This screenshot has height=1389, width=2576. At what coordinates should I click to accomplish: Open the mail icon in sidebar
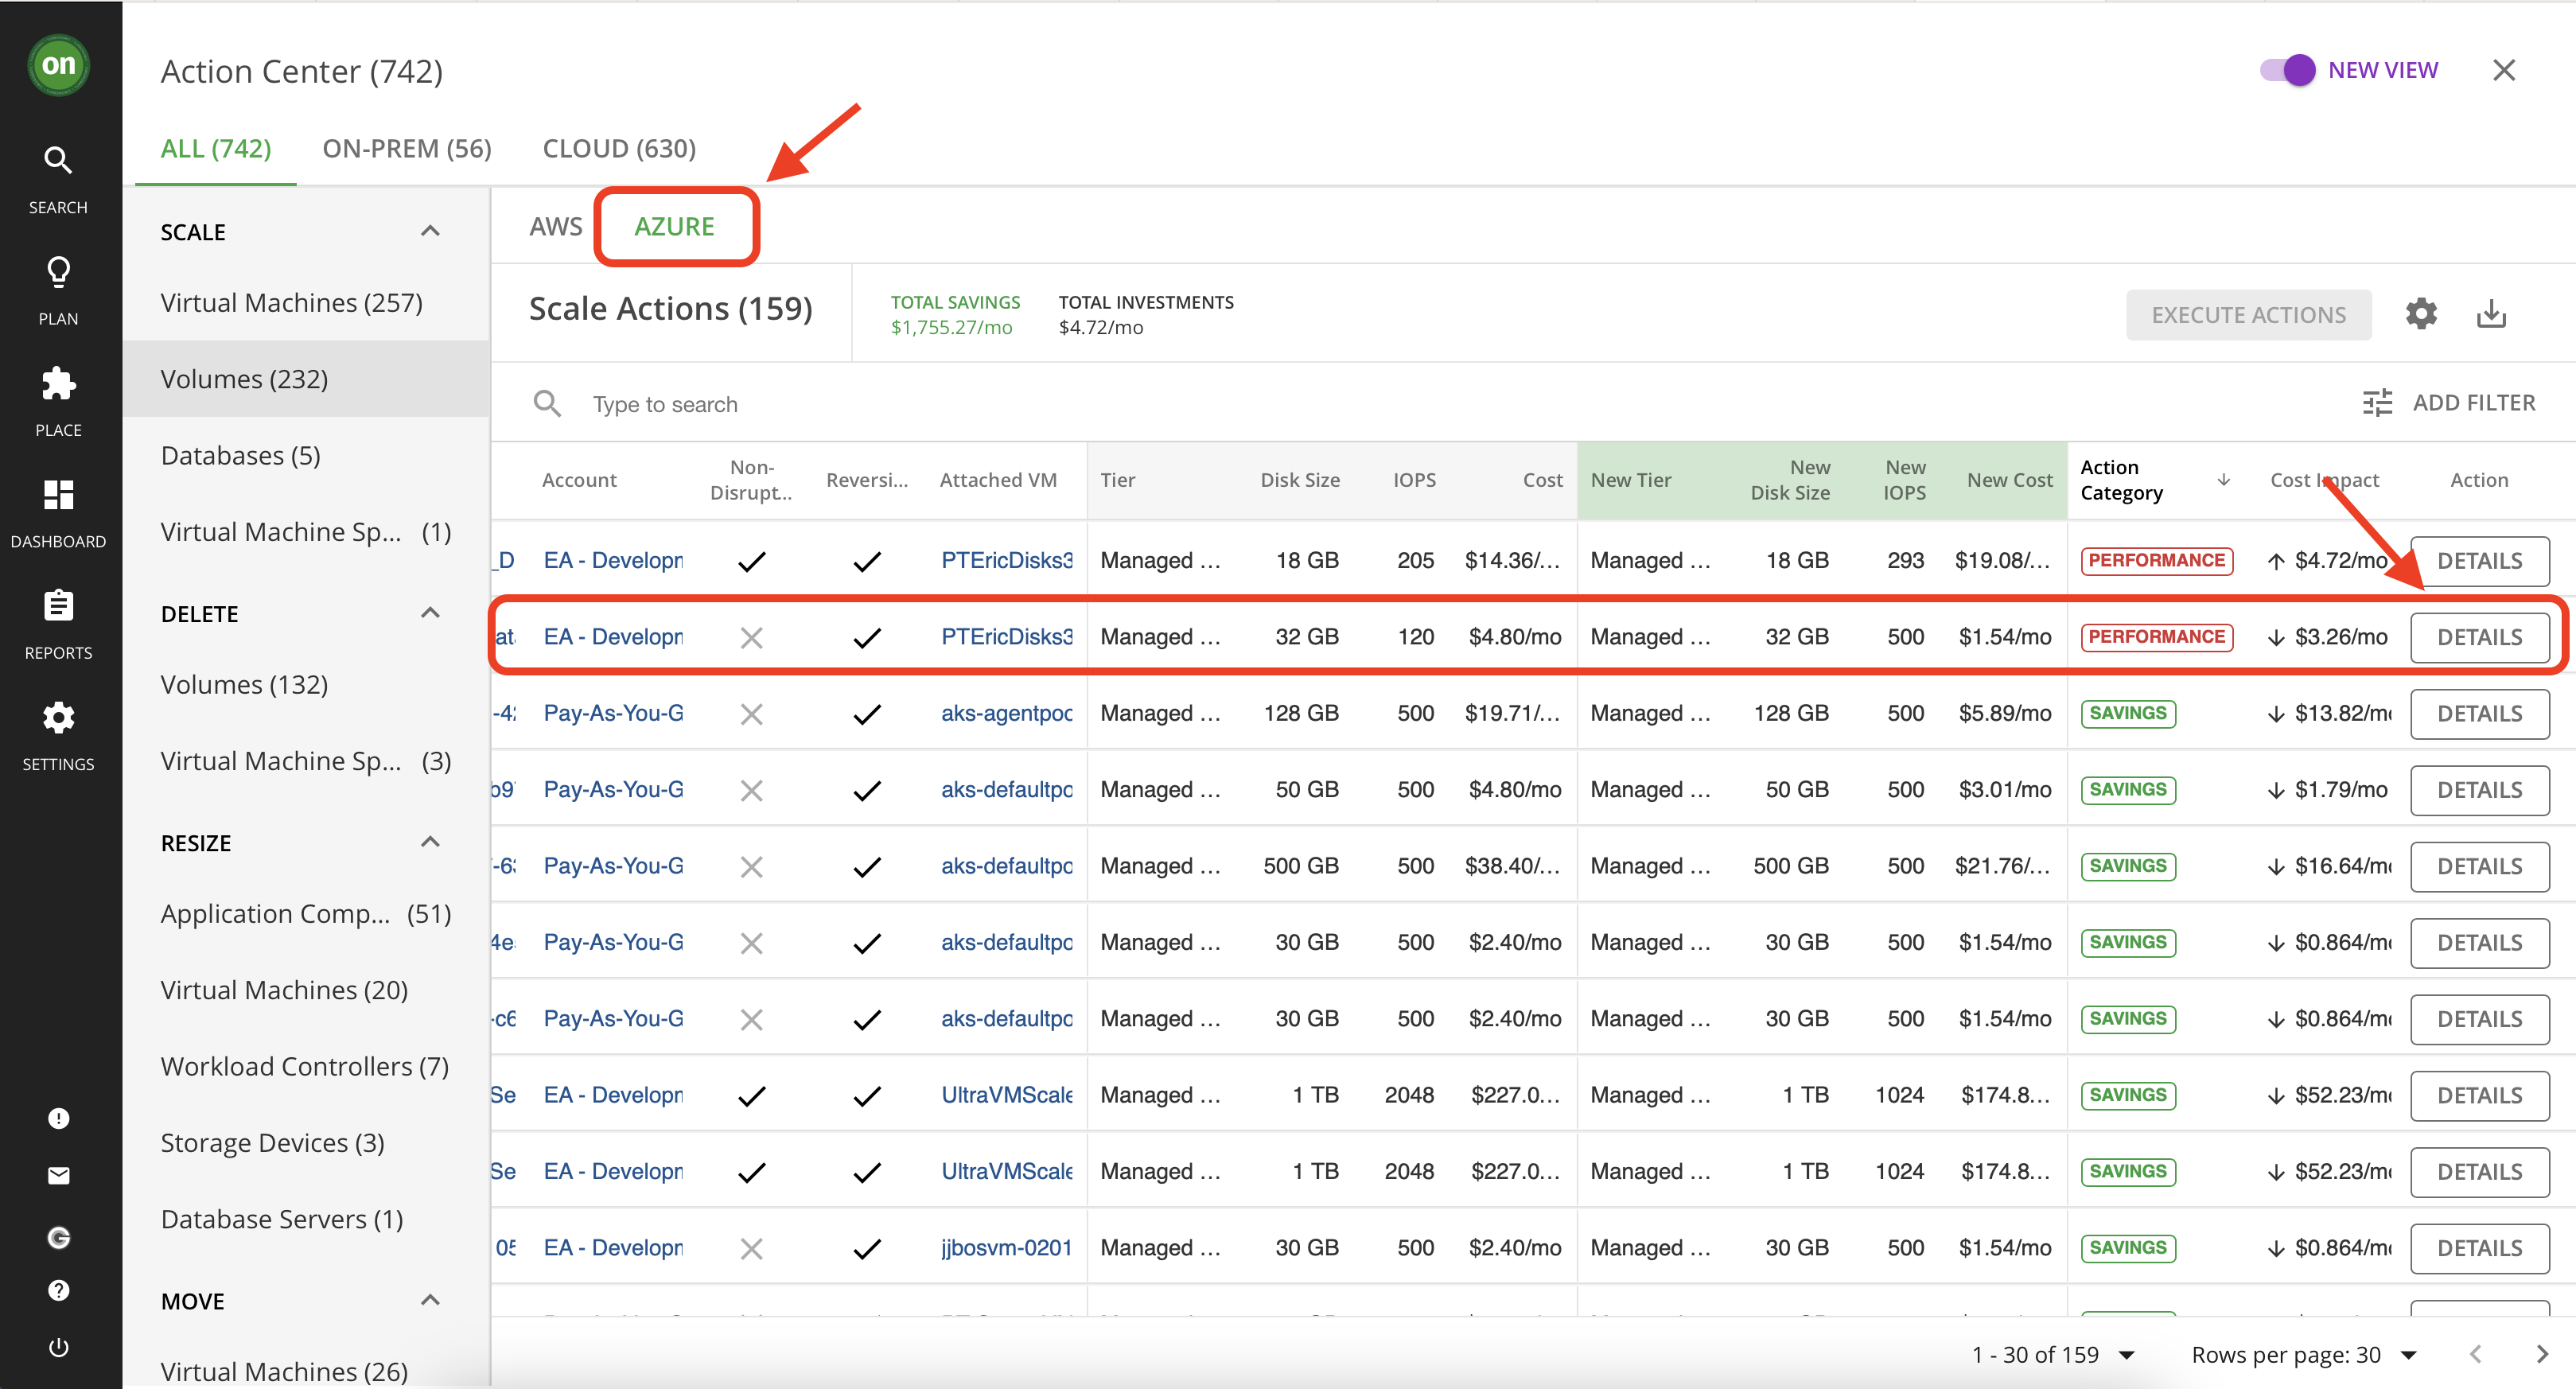(x=58, y=1176)
